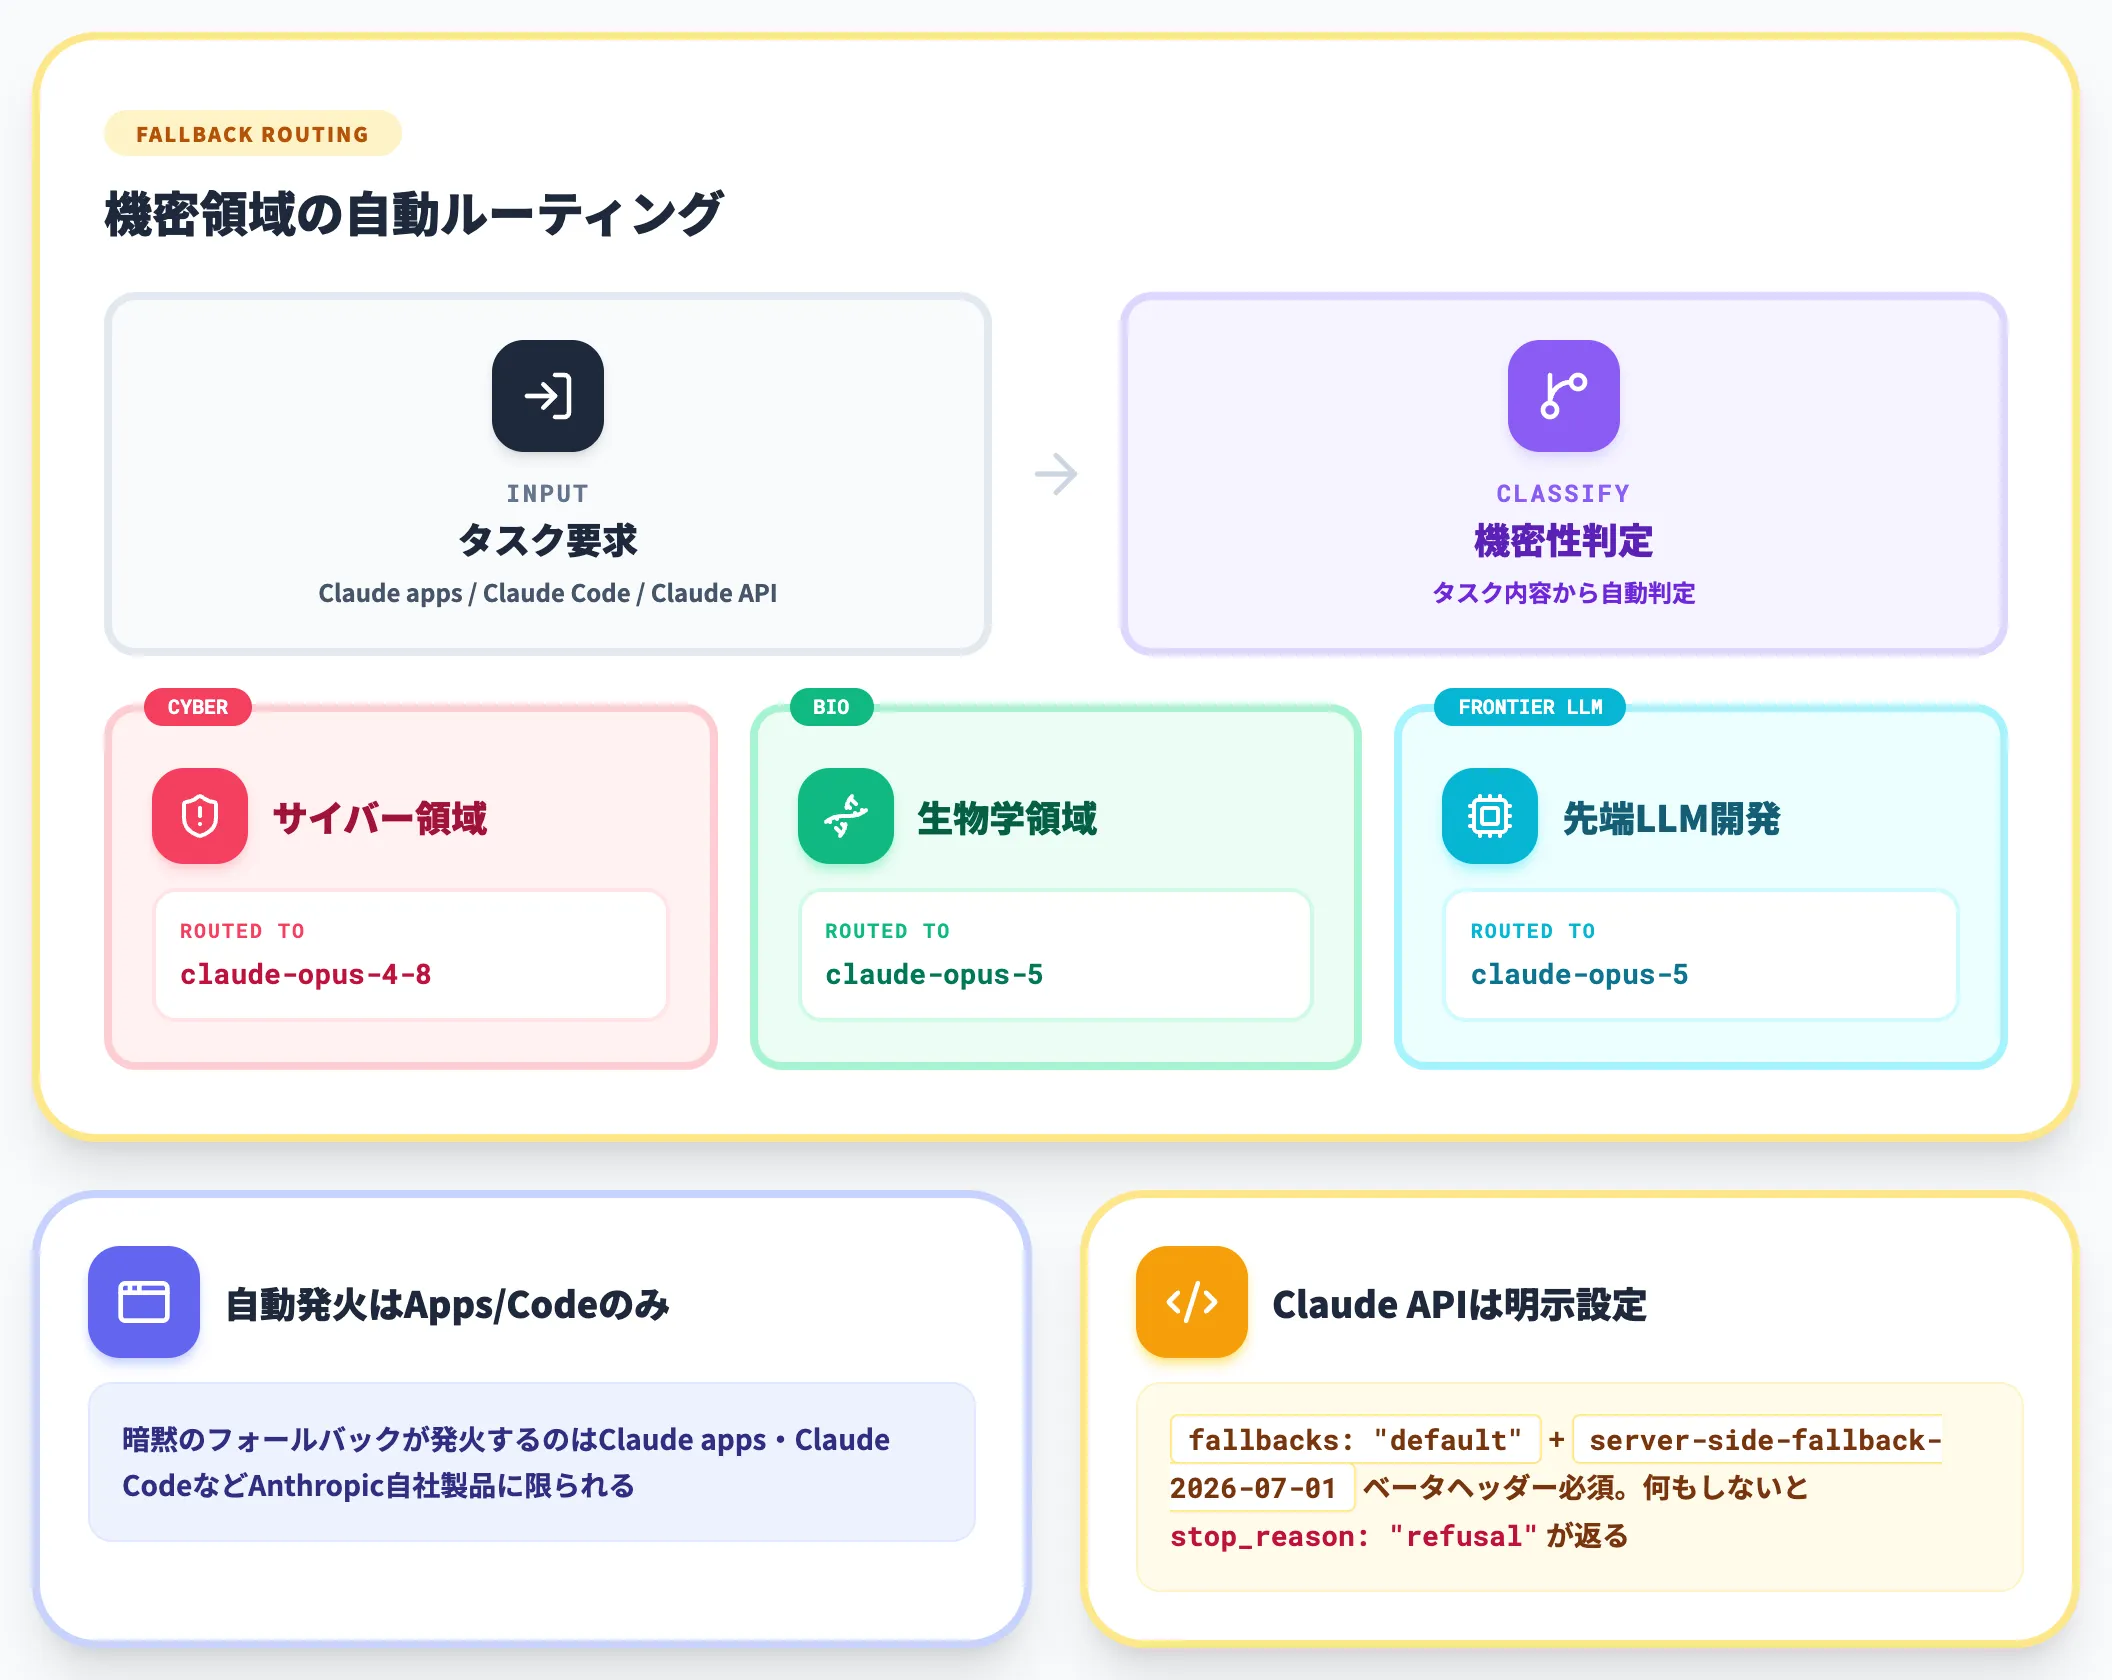Click the red shield icon for サイバー領域
Viewport: 2112px width, 1680px height.
200,816
